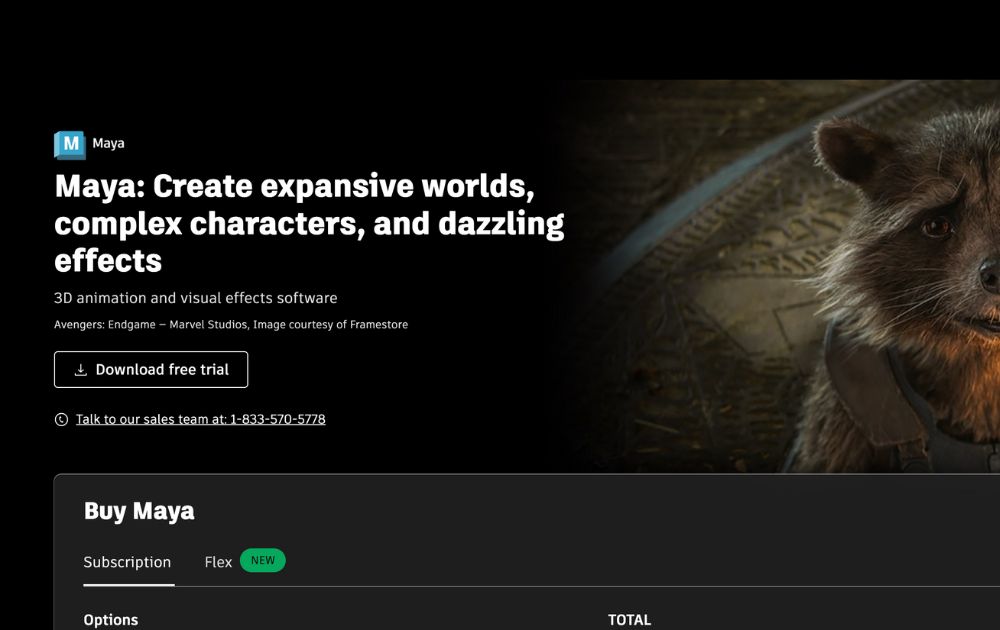
Task: Click the "Options" label
Action: coord(111,620)
